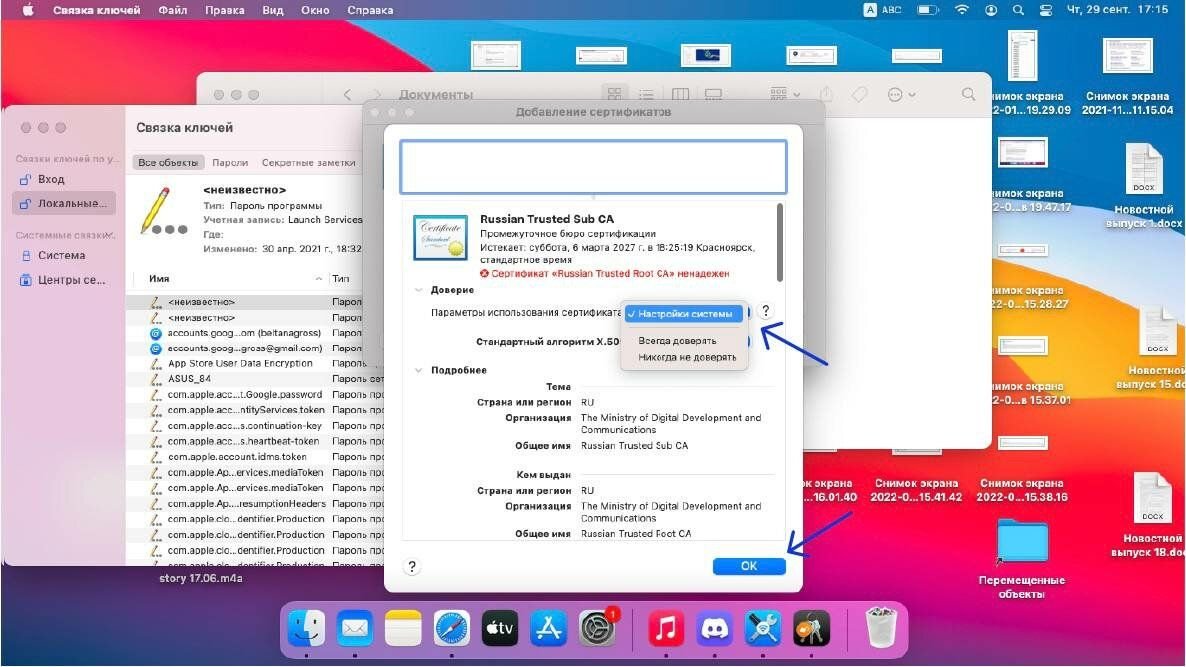Open System Preferences with the notification badge
The width and height of the screenshot is (1186, 667).
pos(598,628)
